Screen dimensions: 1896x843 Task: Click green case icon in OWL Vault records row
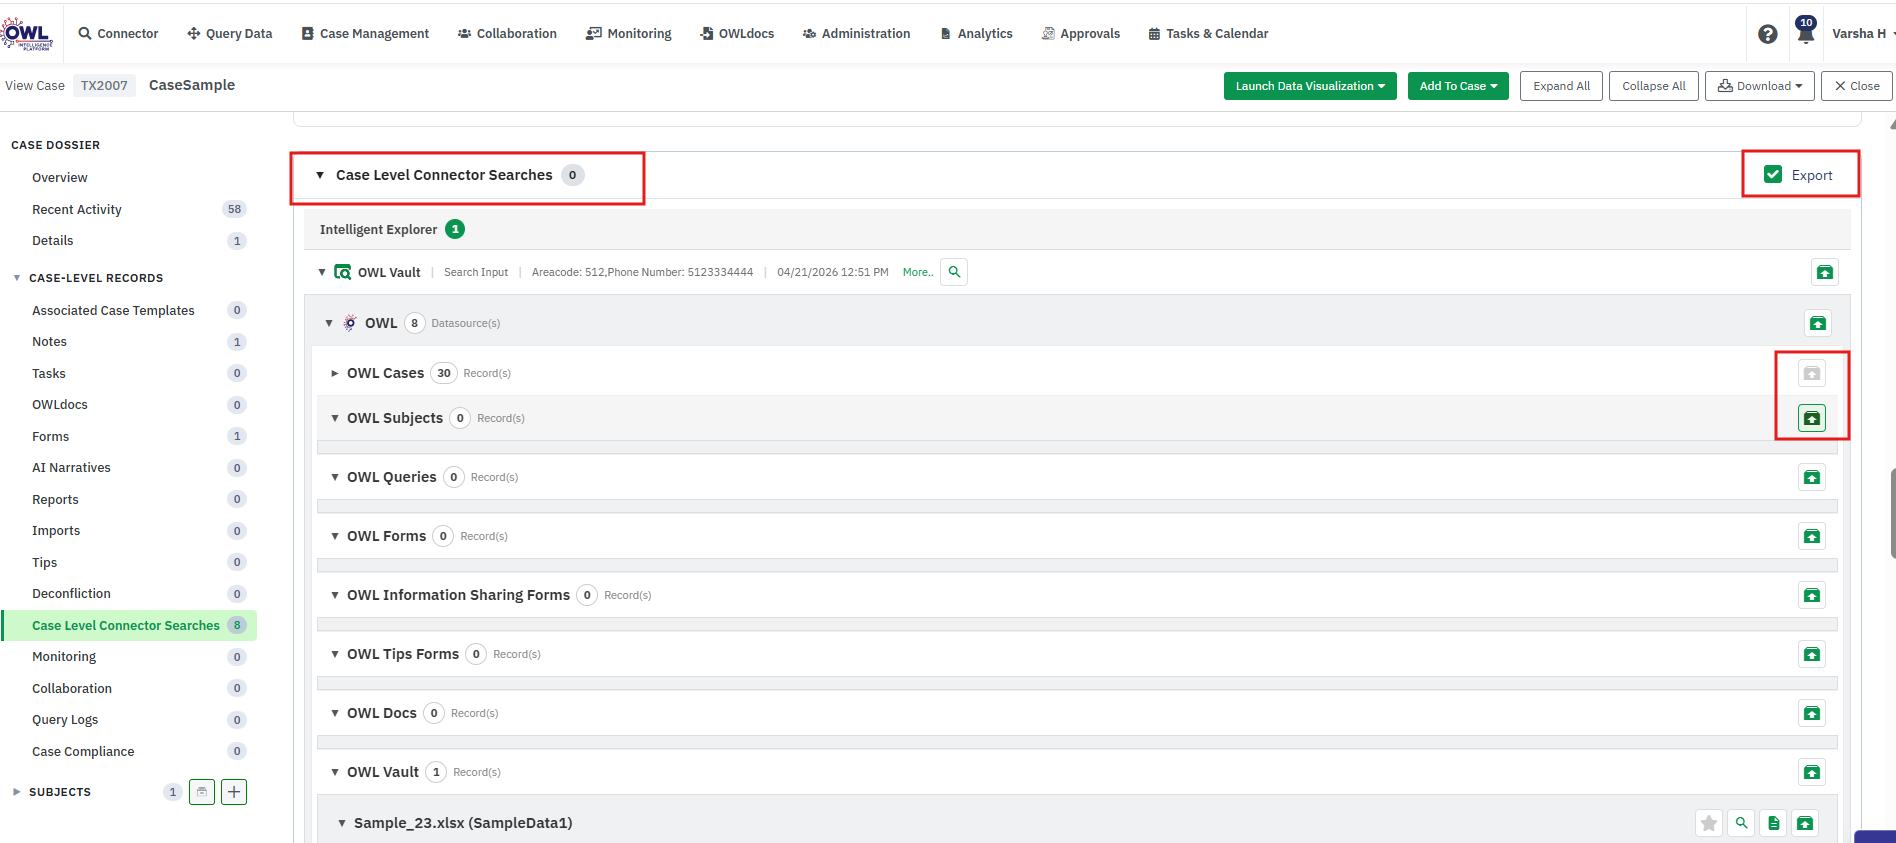[x=1812, y=772]
